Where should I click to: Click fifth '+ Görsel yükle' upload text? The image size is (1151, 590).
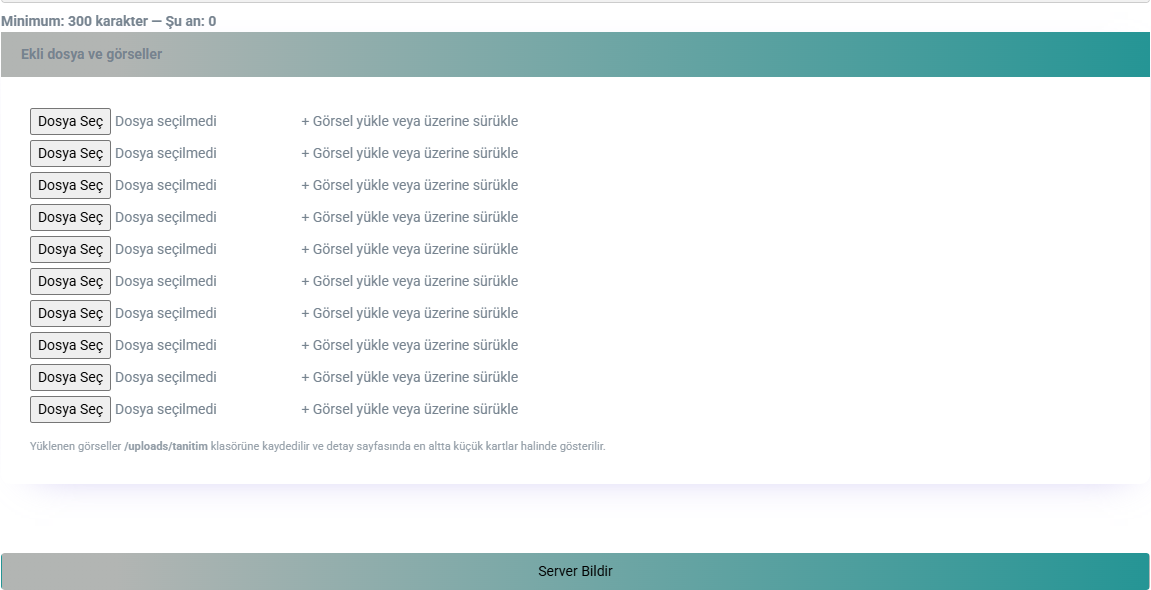tap(409, 250)
